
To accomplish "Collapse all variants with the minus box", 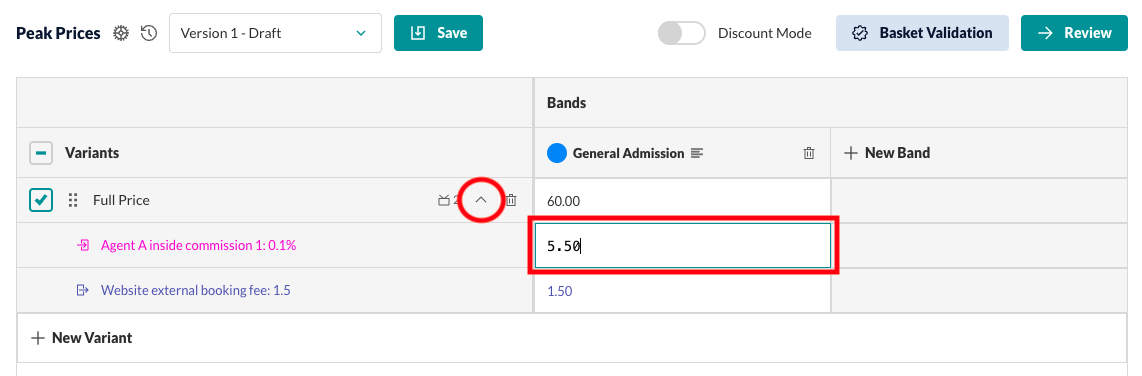I will pyautogui.click(x=41, y=153).
